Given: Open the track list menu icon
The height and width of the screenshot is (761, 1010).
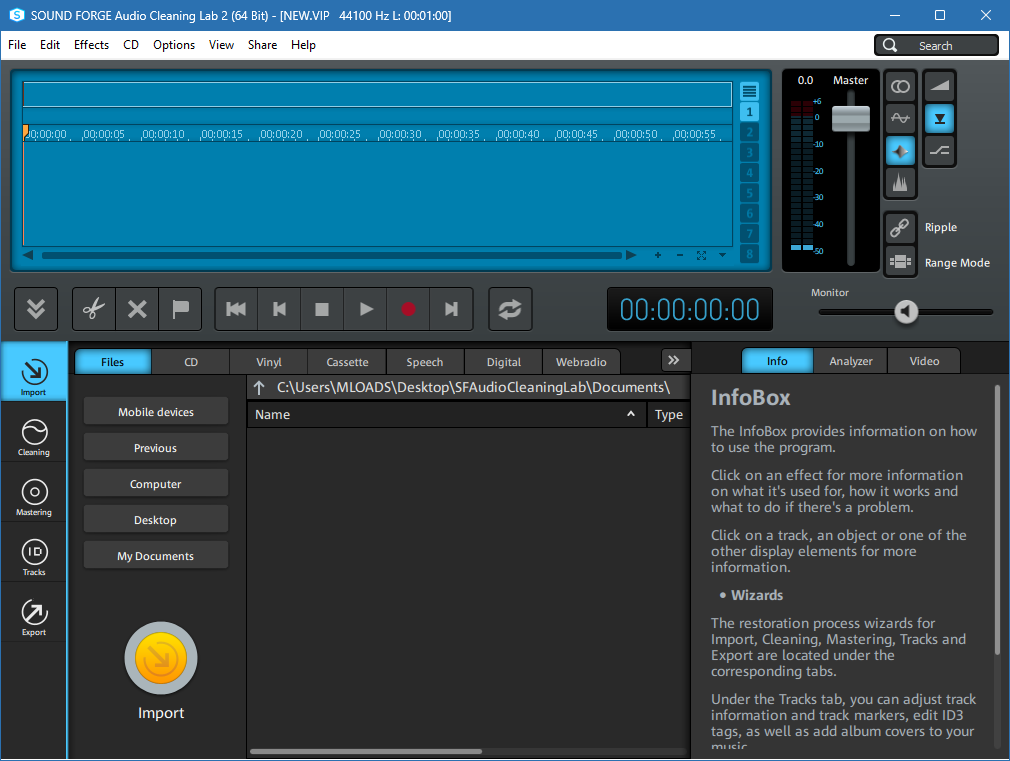Looking at the screenshot, I should point(749,92).
